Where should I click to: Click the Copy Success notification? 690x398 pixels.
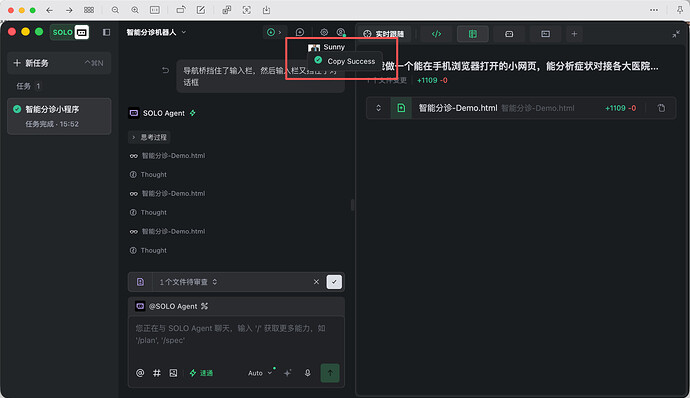click(345, 61)
